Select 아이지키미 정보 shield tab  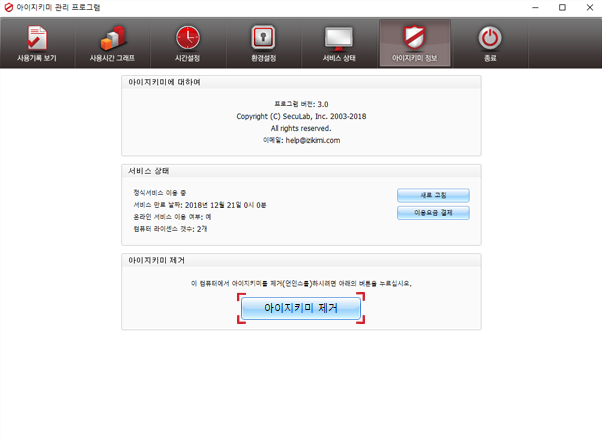click(415, 43)
